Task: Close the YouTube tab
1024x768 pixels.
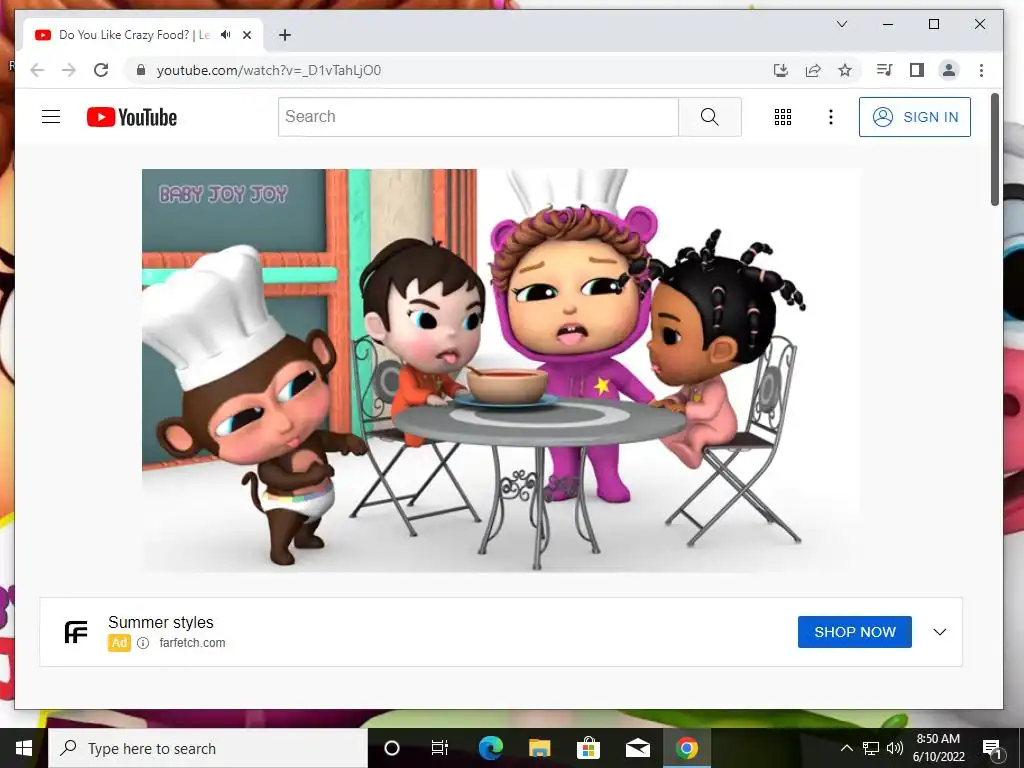Action: coord(247,35)
